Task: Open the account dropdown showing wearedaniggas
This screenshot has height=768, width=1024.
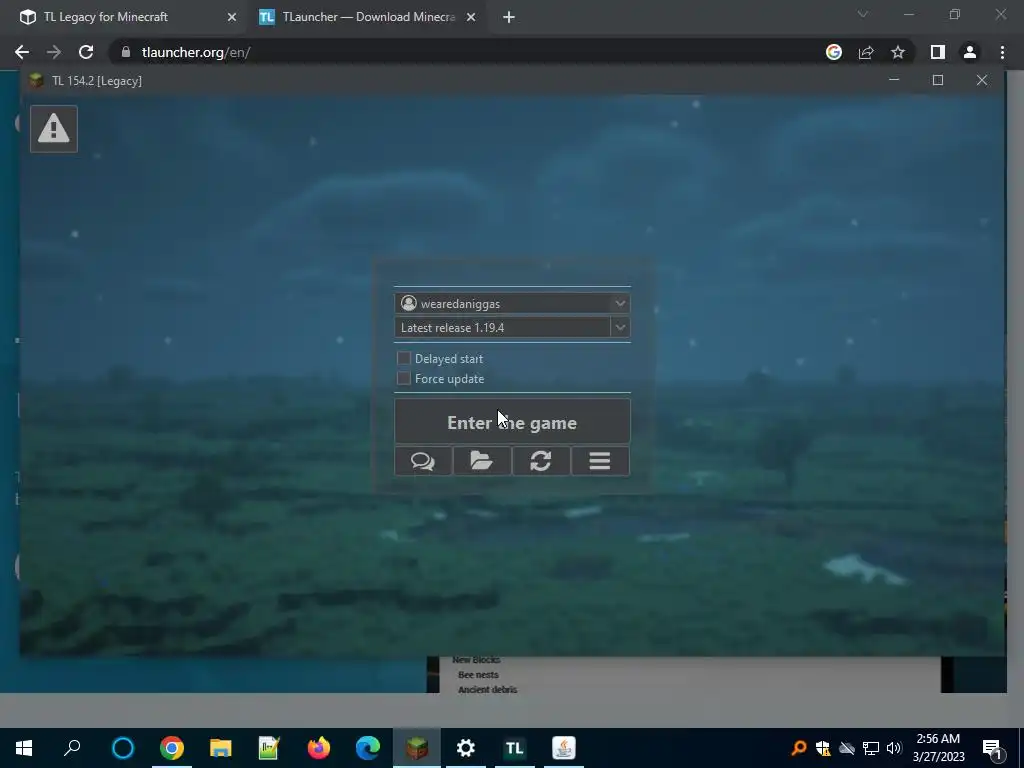Action: pyautogui.click(x=512, y=303)
